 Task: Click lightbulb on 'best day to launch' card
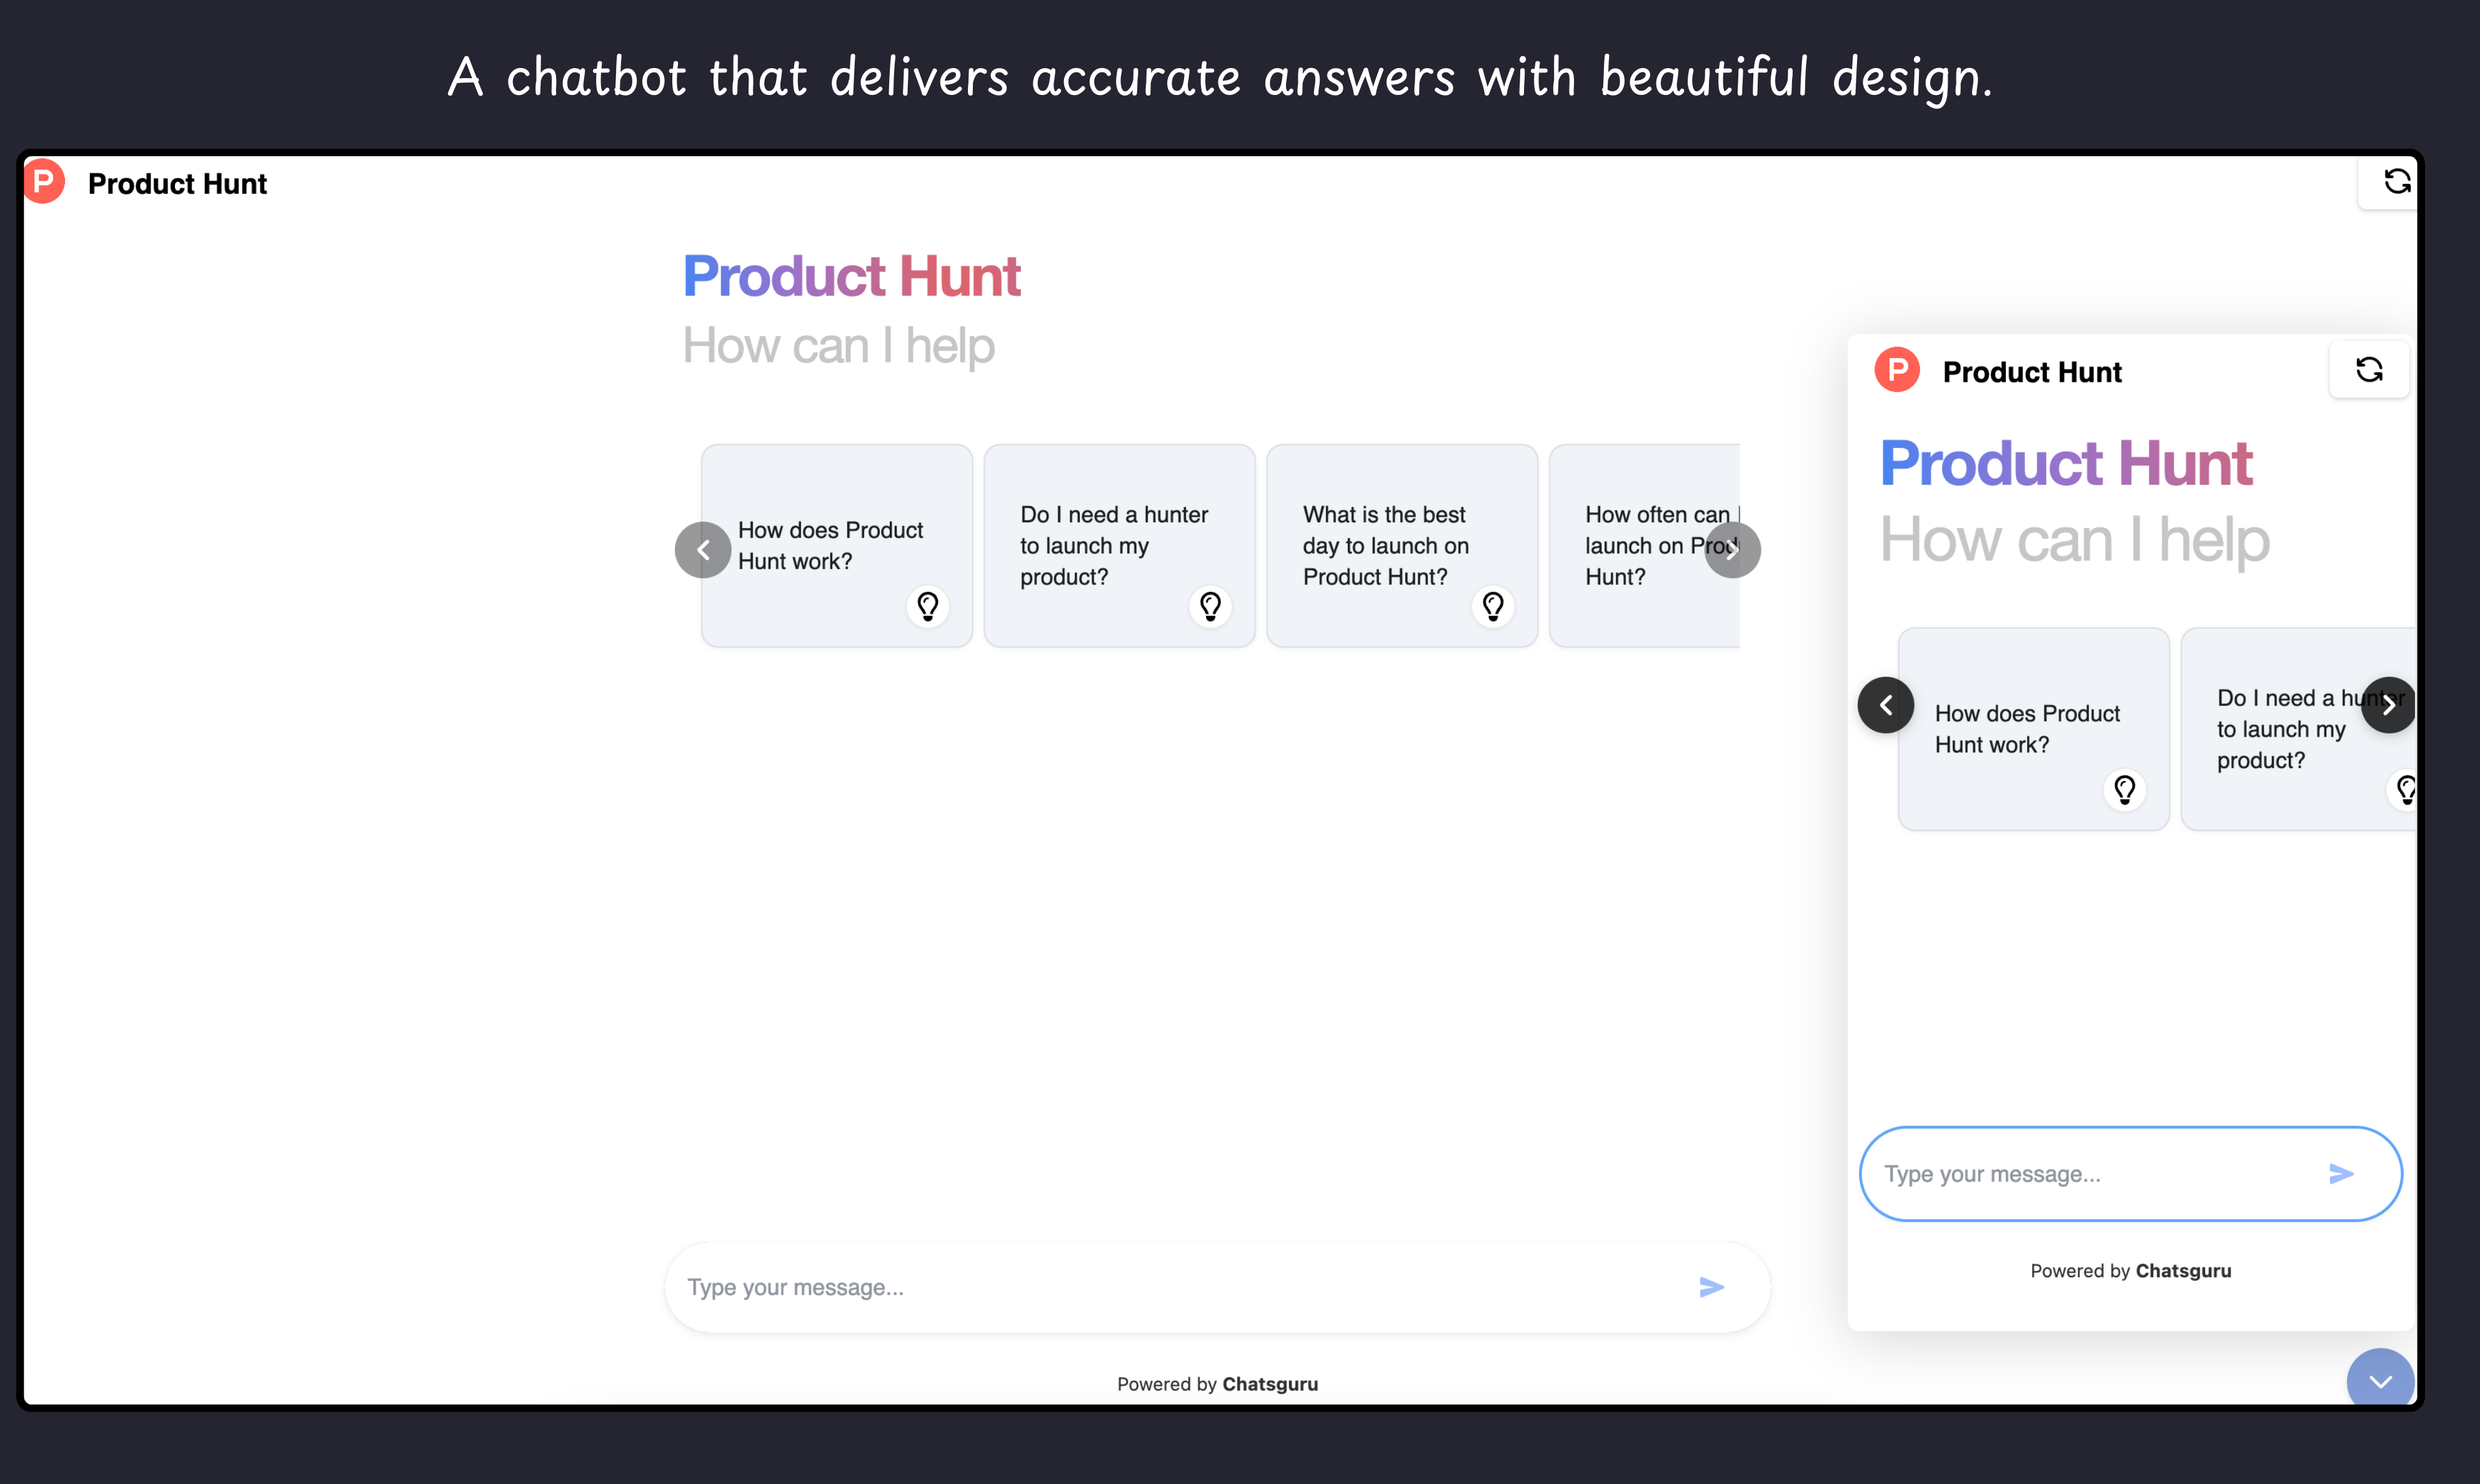[1492, 606]
